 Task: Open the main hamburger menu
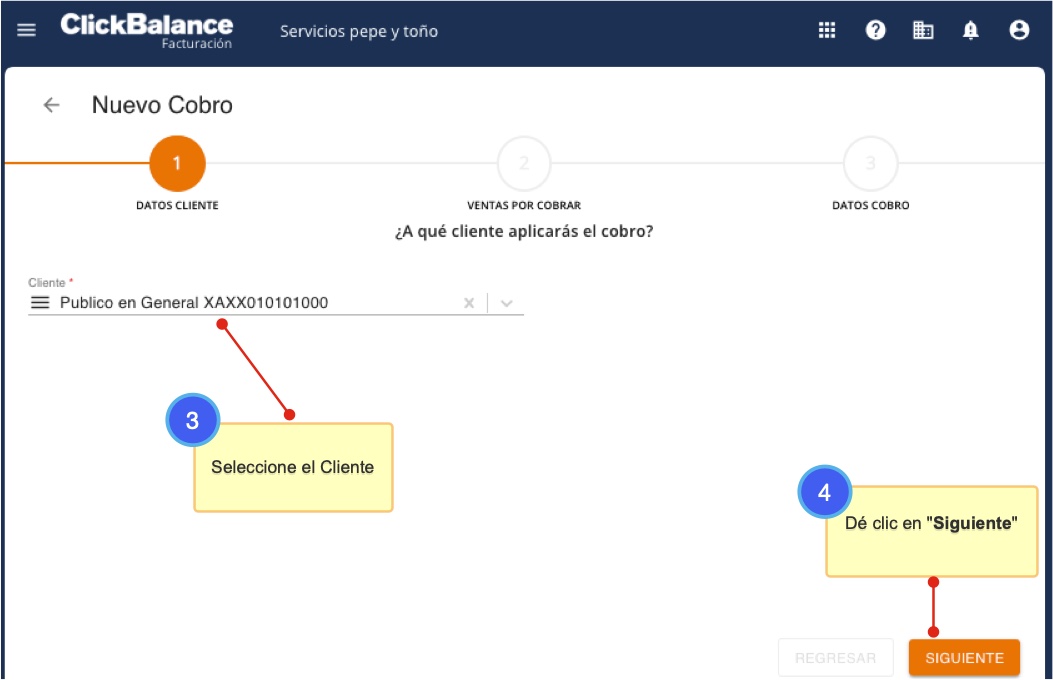(27, 30)
